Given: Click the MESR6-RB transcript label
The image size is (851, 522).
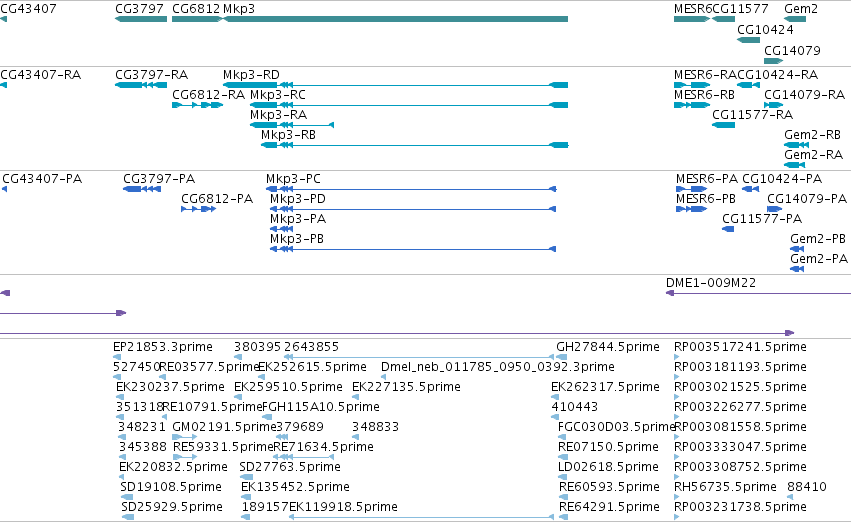Looking at the screenshot, I should [x=704, y=94].
